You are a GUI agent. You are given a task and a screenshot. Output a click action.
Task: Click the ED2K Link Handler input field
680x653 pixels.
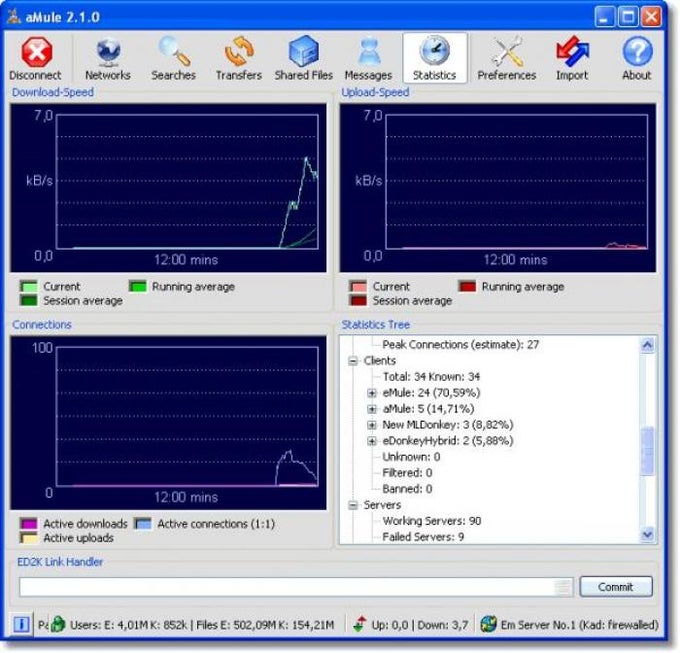(x=296, y=587)
